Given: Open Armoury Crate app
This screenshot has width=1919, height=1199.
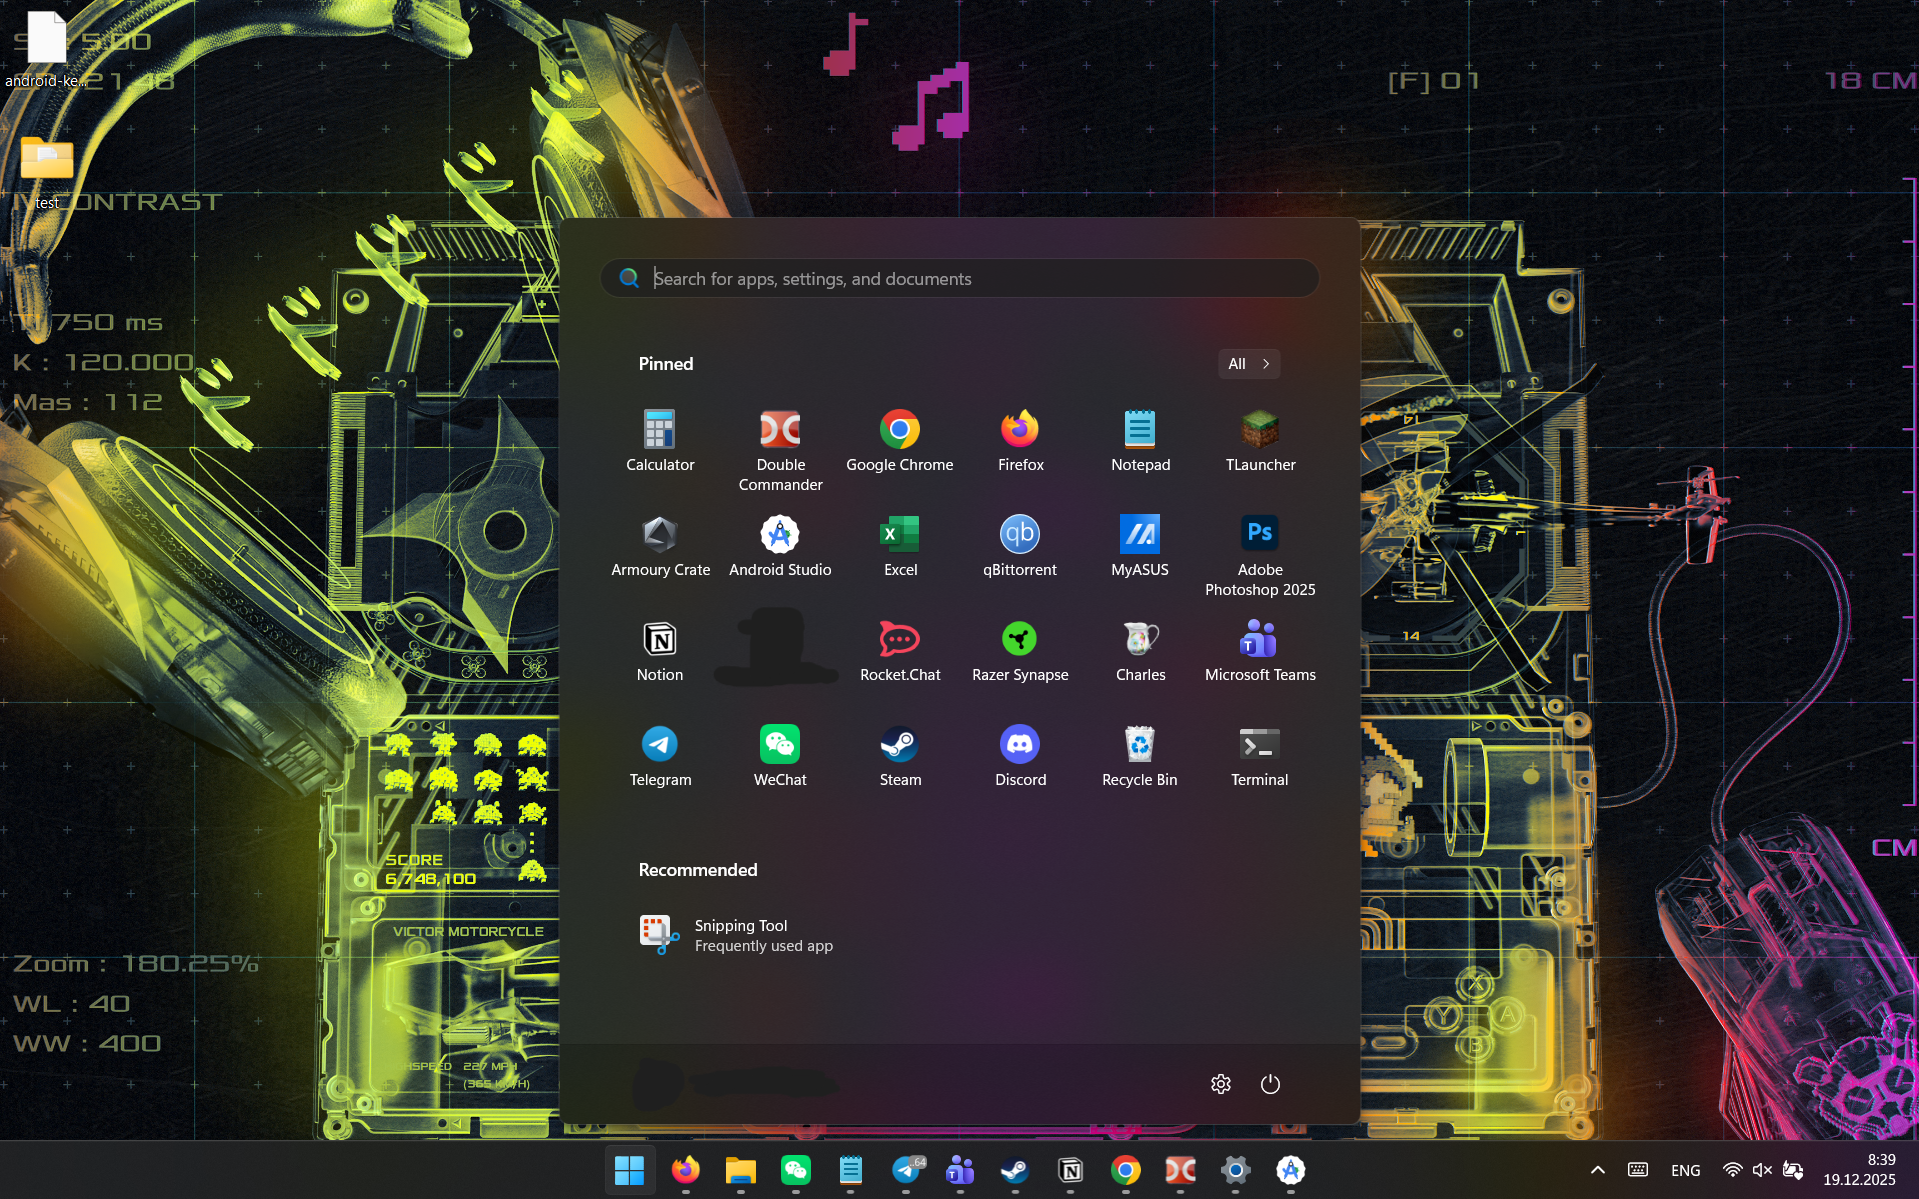Looking at the screenshot, I should (660, 546).
